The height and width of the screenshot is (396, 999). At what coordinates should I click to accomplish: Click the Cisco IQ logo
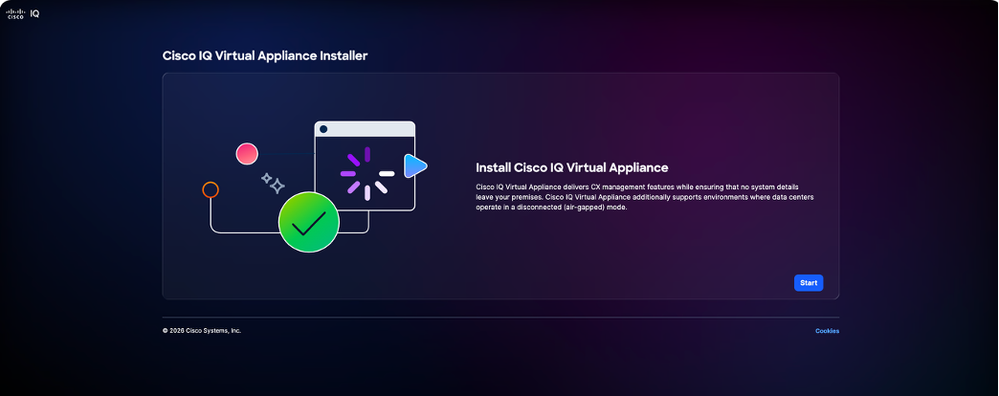[23, 13]
